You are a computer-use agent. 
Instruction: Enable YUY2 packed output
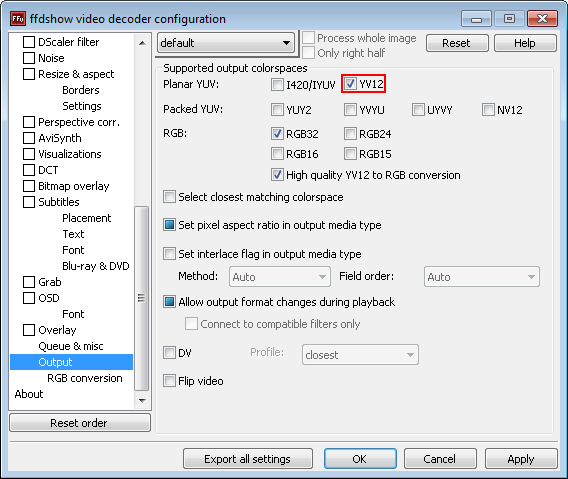coord(277,109)
